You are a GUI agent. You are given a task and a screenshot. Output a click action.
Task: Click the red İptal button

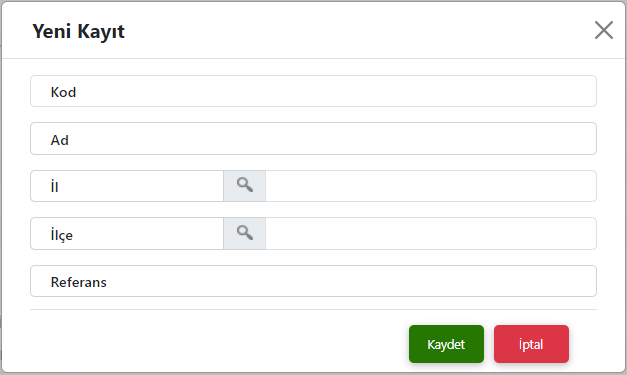(531, 344)
